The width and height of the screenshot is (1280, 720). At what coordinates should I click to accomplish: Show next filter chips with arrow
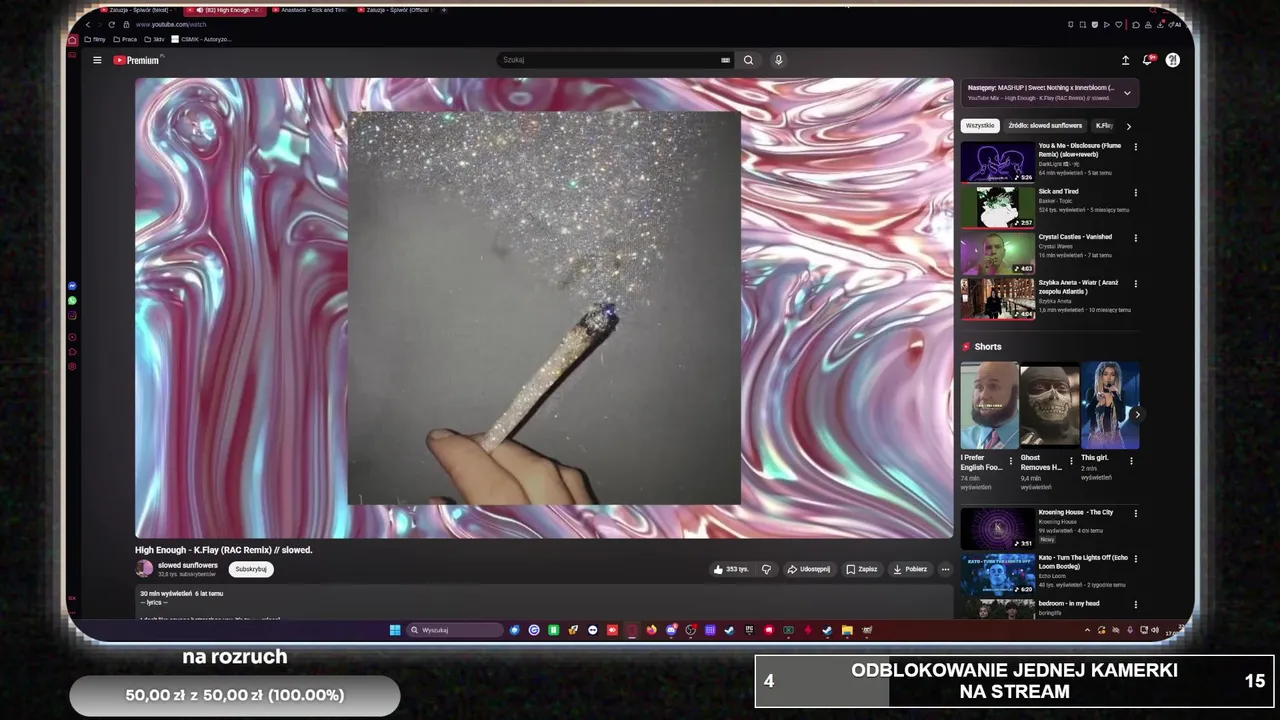tap(1128, 126)
